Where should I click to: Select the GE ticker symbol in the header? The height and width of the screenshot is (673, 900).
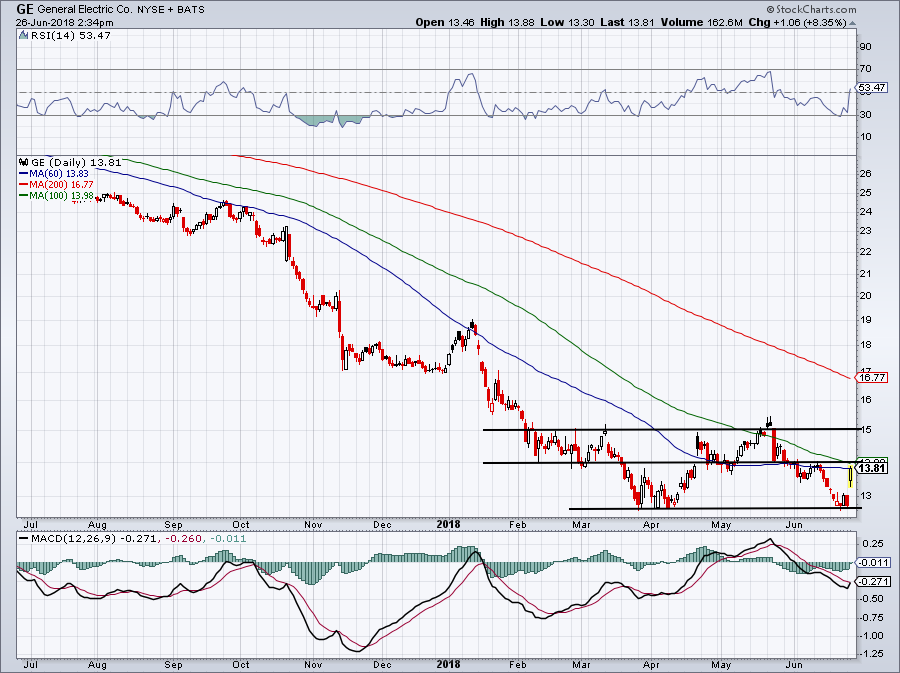tap(24, 9)
